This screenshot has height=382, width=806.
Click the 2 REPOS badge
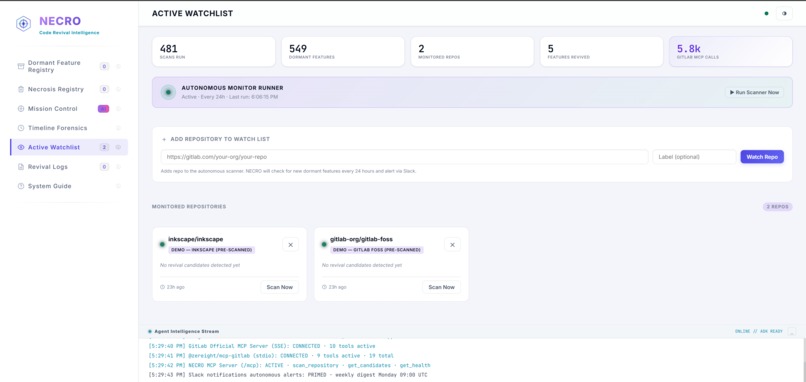[777, 207]
